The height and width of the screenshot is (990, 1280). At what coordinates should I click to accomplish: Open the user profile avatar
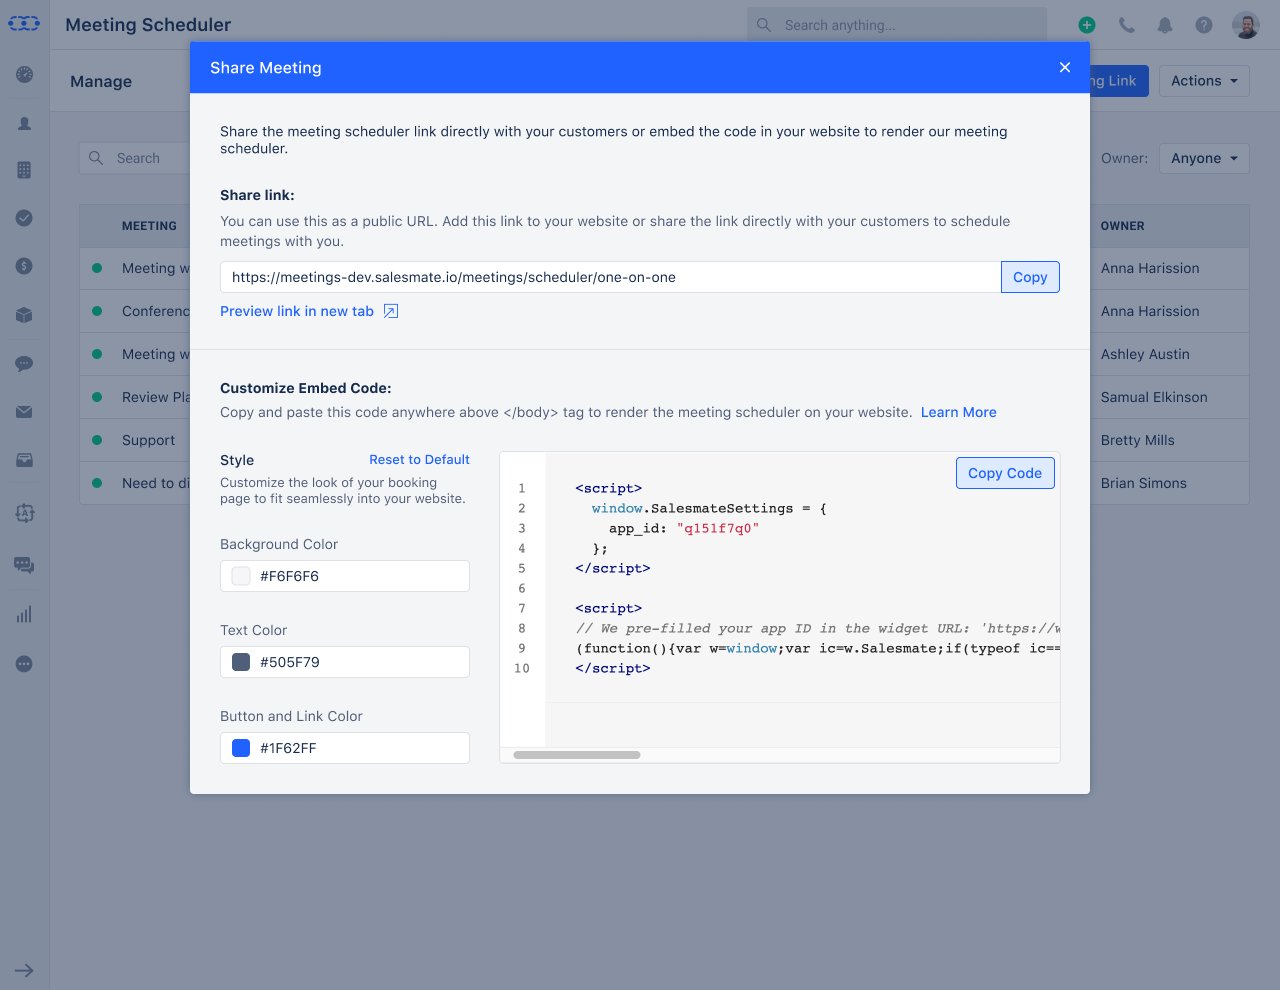click(1246, 25)
